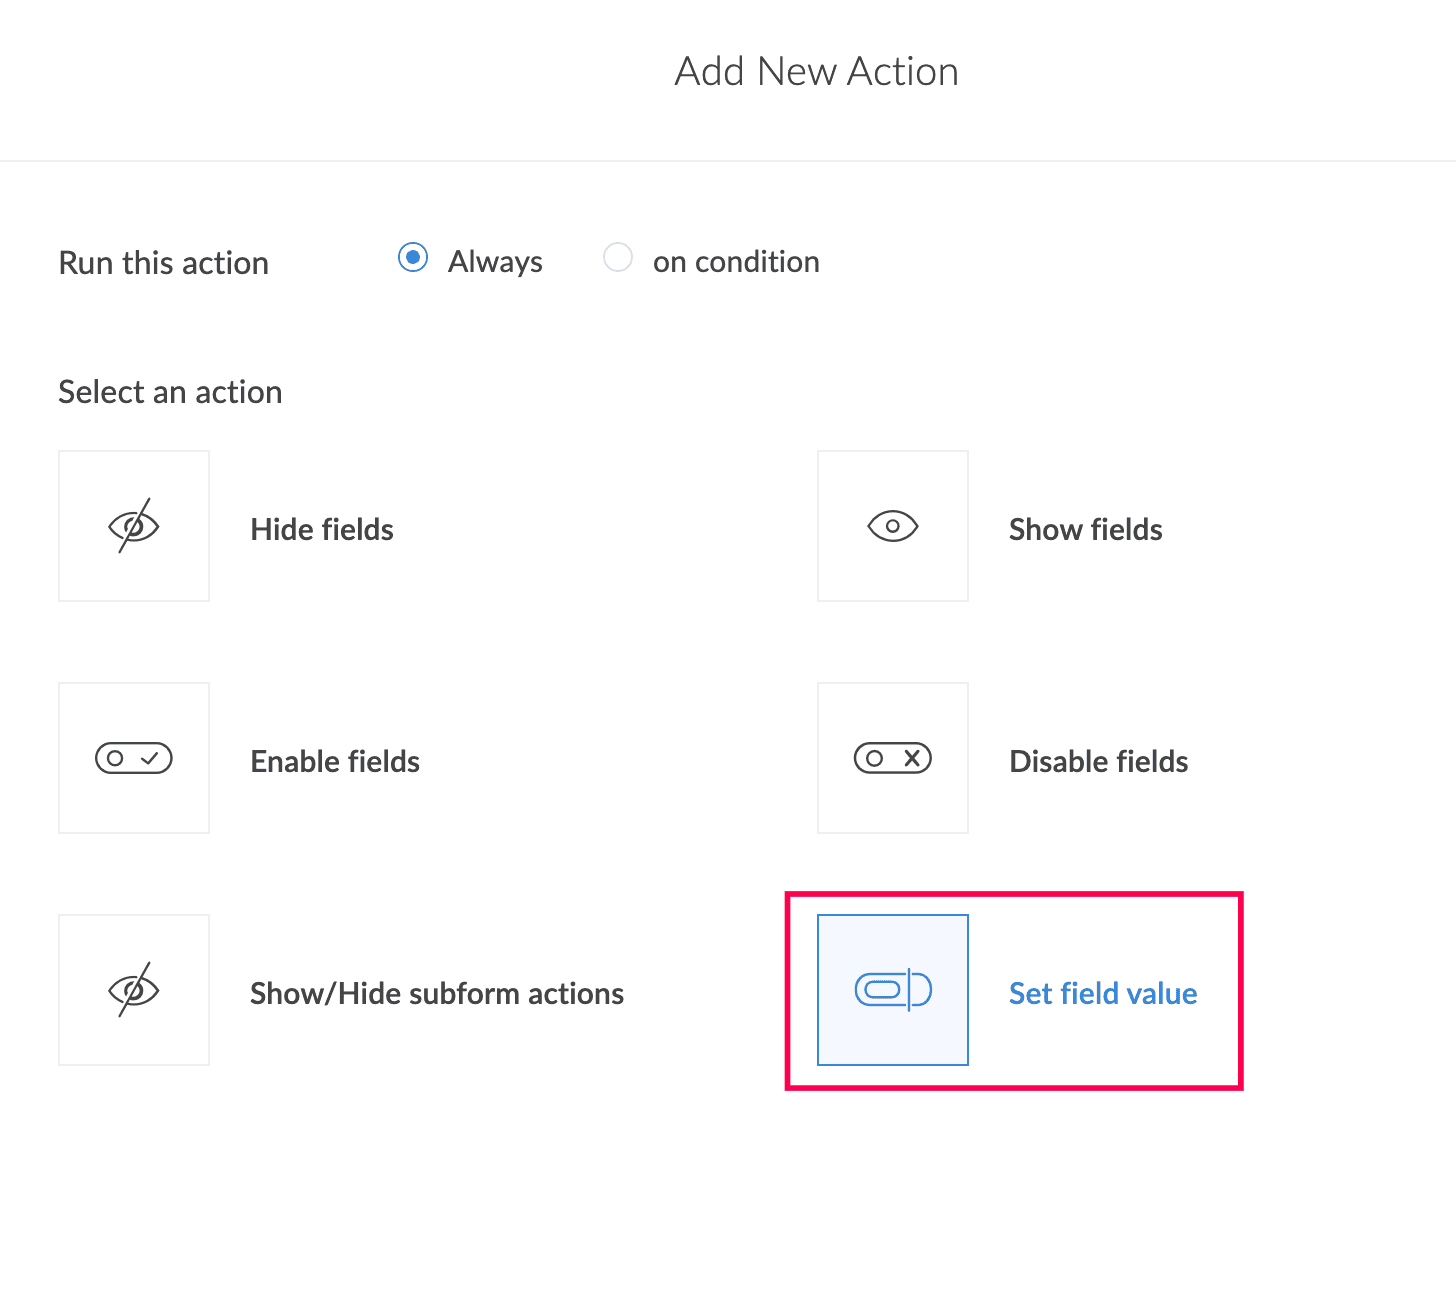Click the Hide fields text label
Screen dimensions: 1456x1302
(x=322, y=529)
